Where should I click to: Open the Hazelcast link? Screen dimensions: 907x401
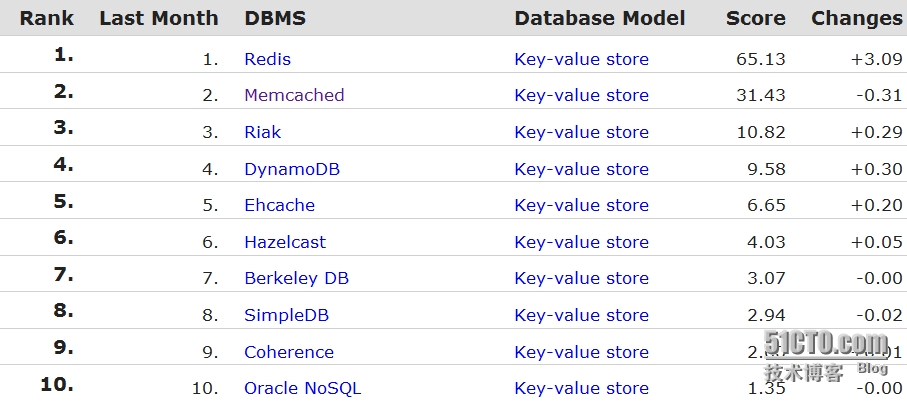coord(285,242)
